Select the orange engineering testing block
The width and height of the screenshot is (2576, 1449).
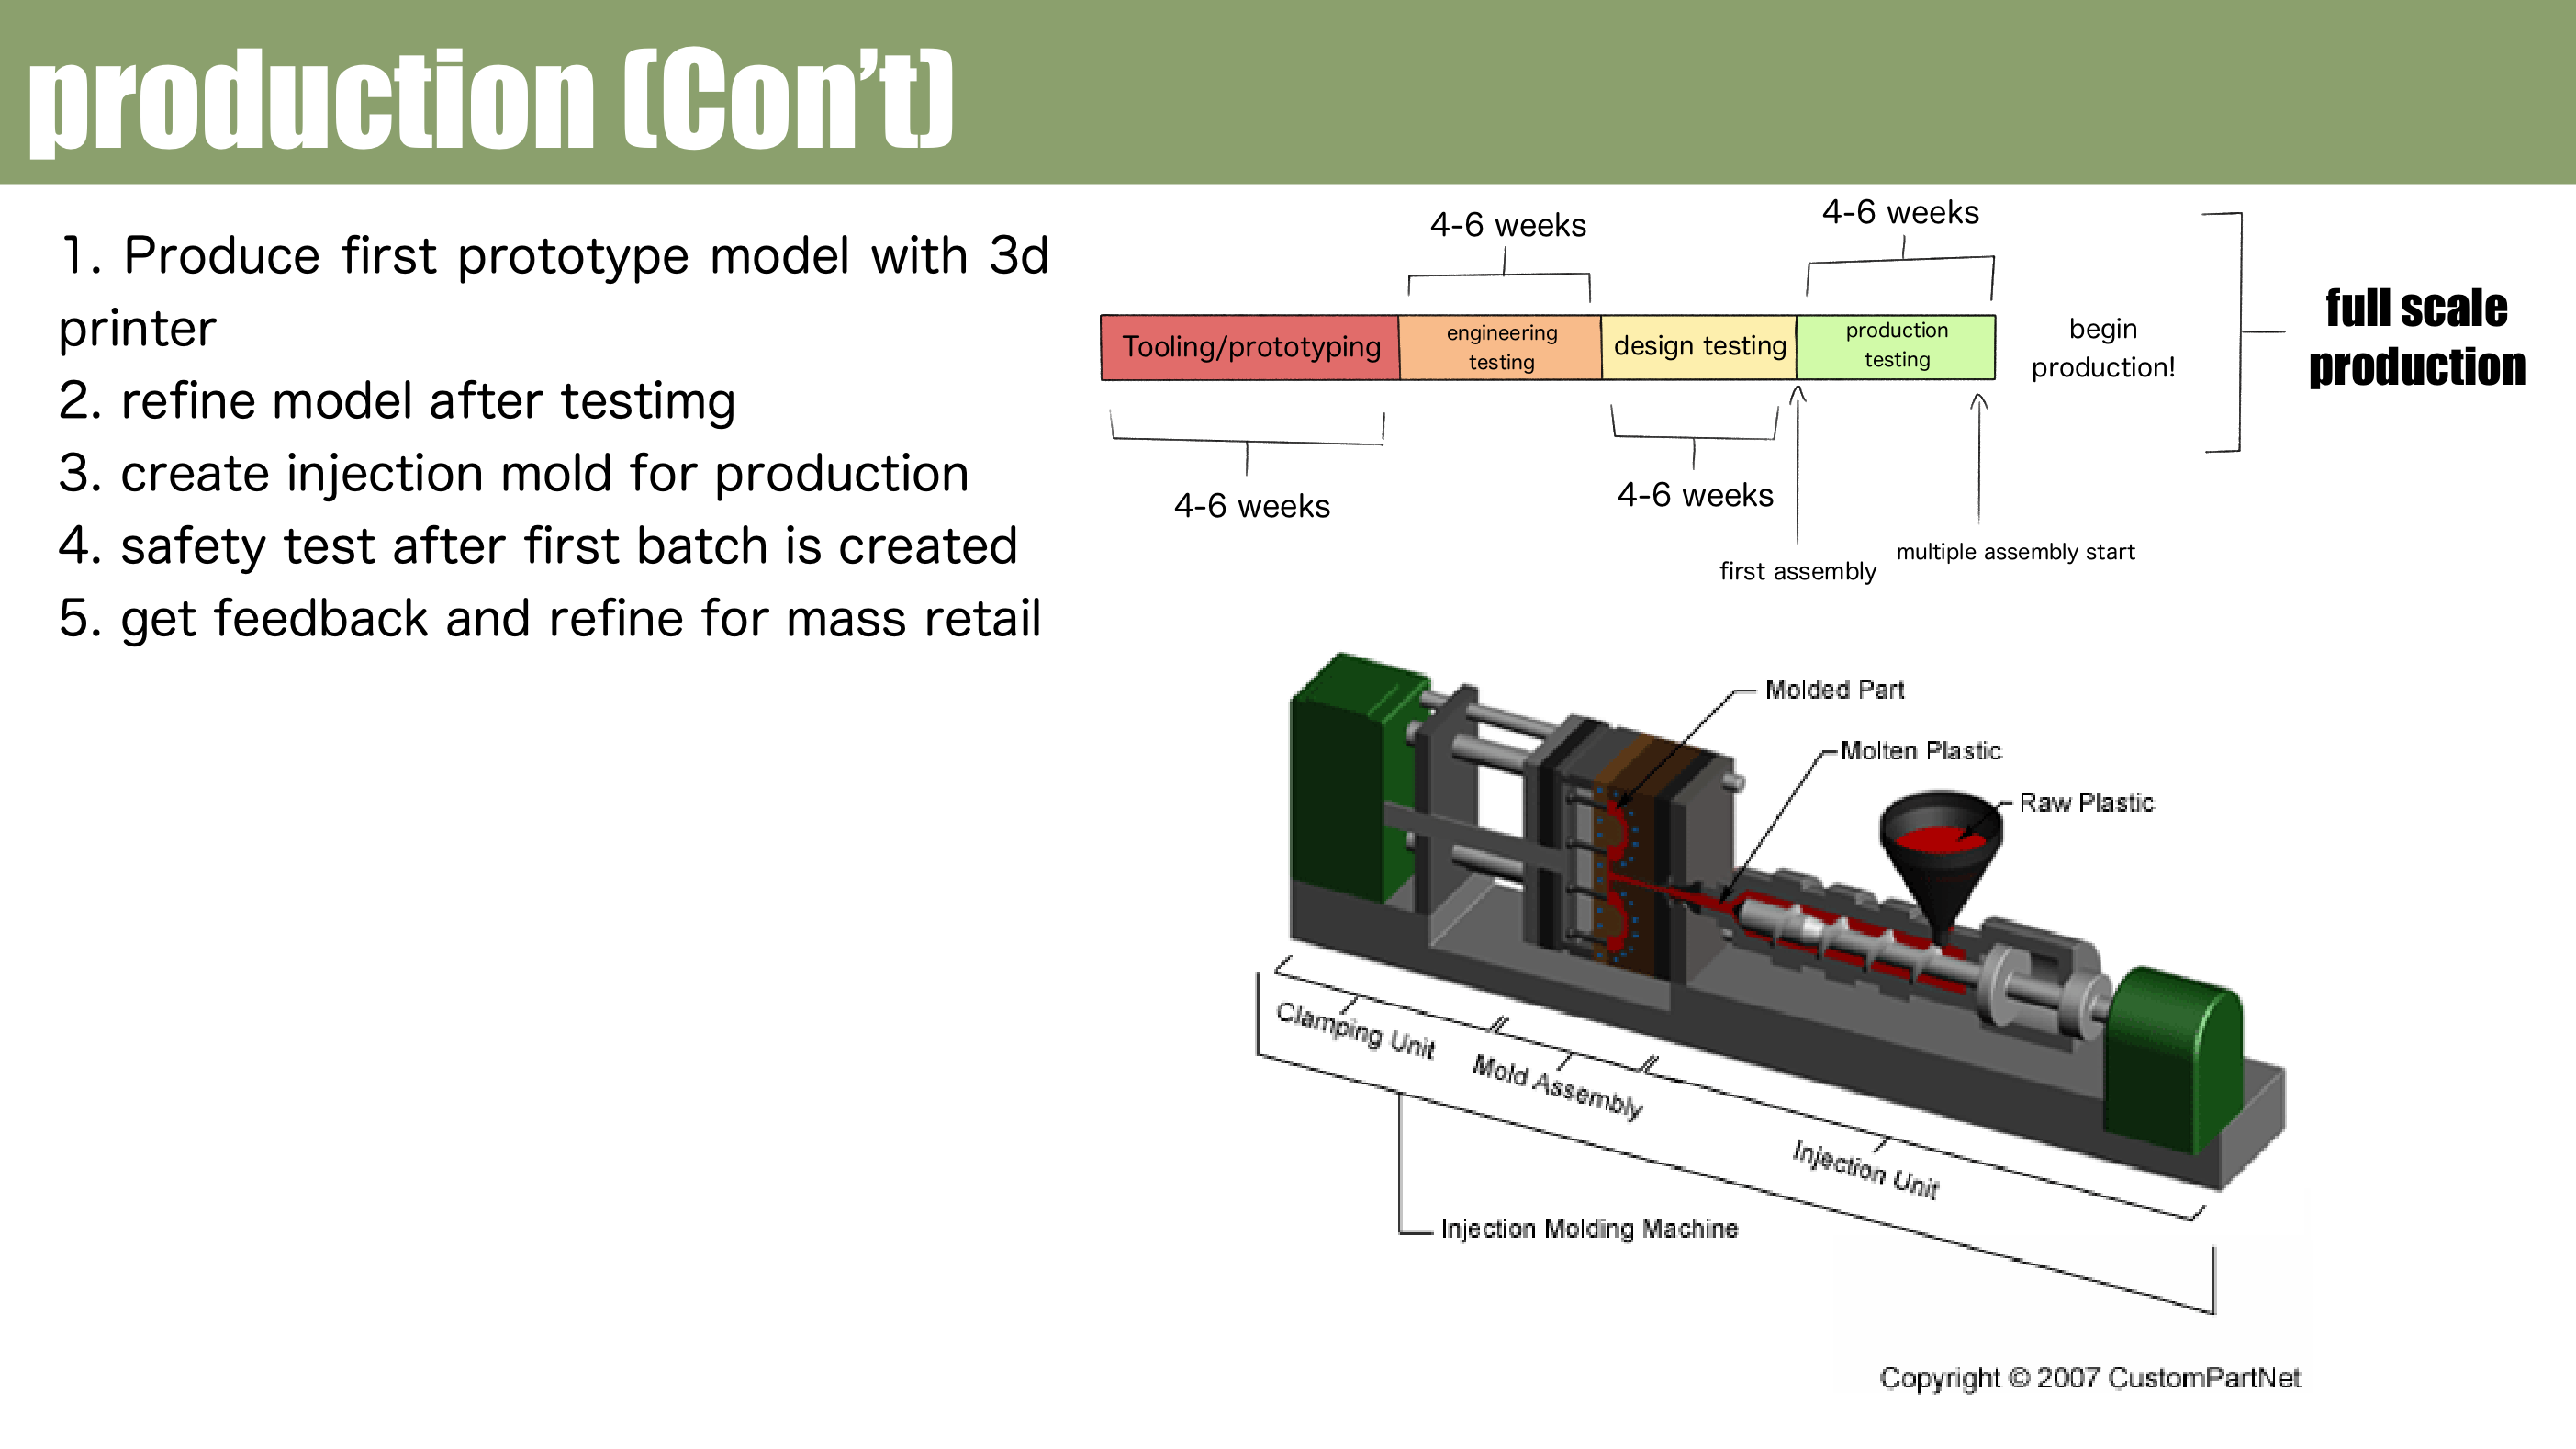click(x=1500, y=347)
